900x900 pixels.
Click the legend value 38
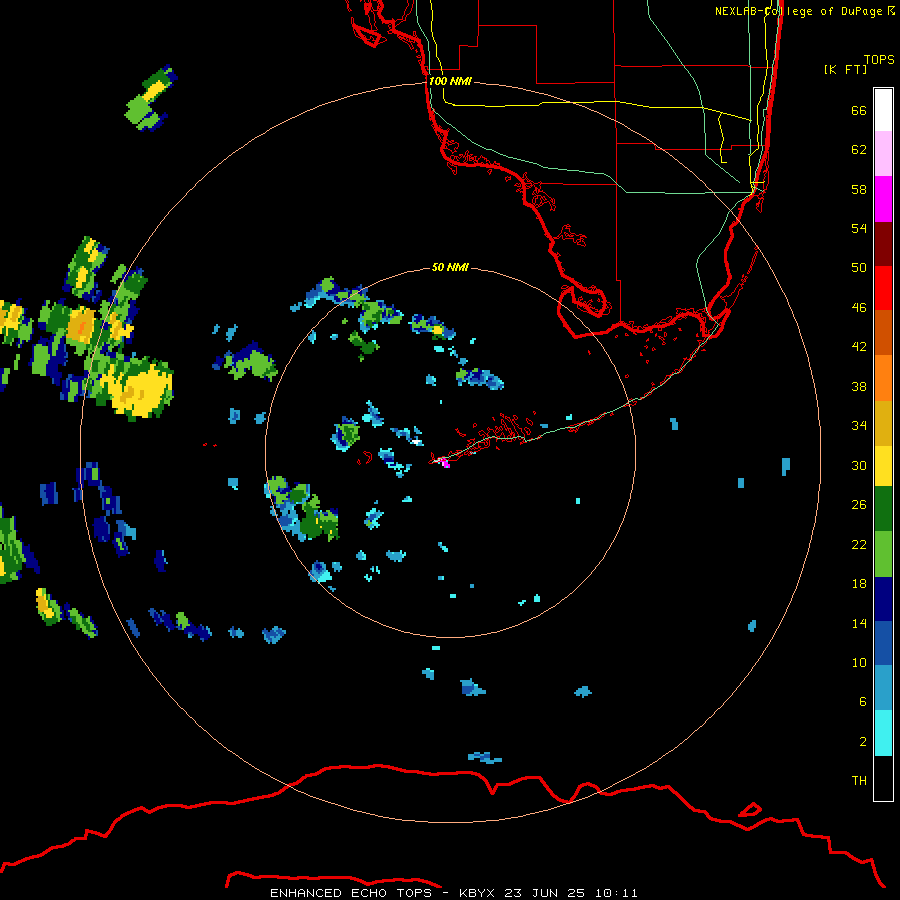click(859, 386)
